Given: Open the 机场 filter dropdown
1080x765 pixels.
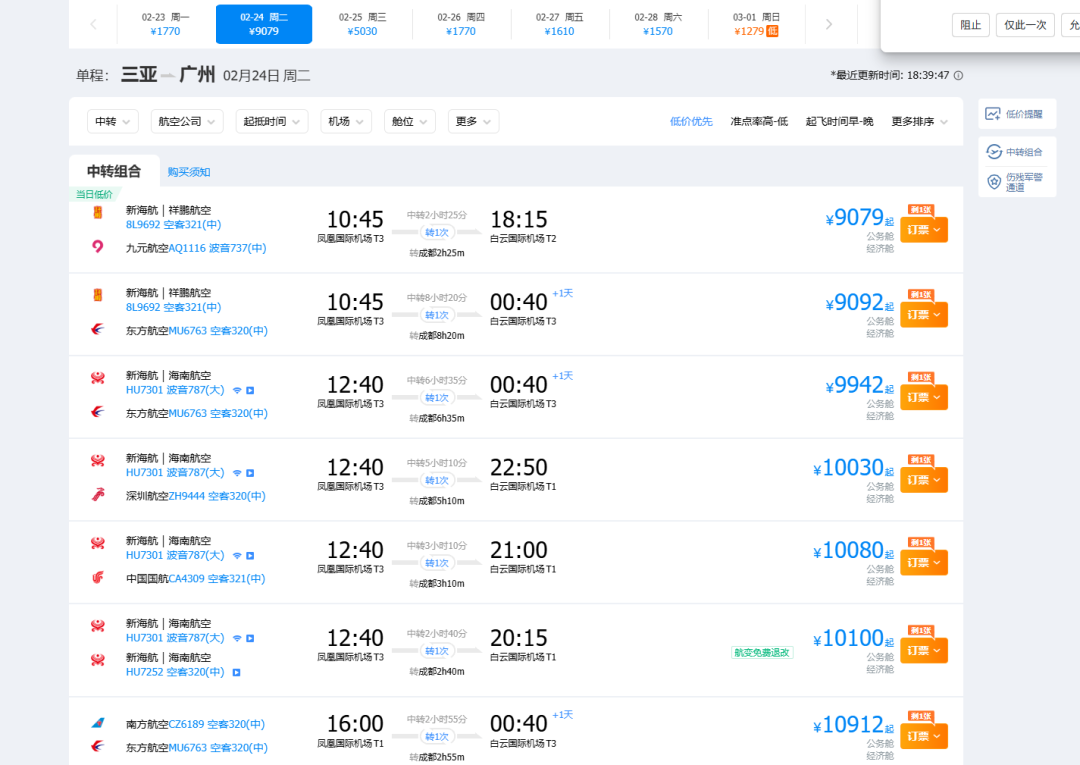Looking at the screenshot, I should (346, 121).
